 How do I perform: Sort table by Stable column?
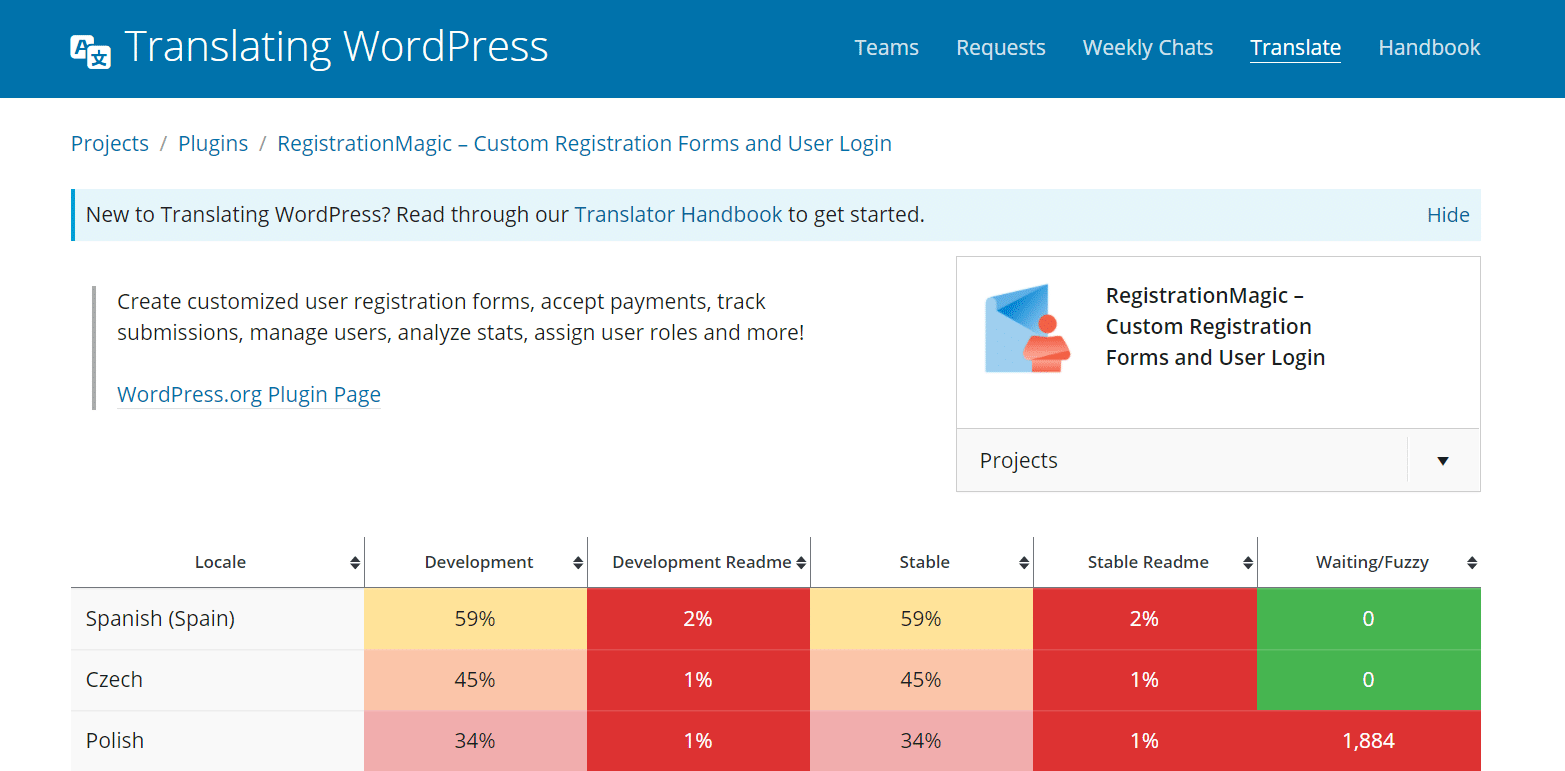923,562
